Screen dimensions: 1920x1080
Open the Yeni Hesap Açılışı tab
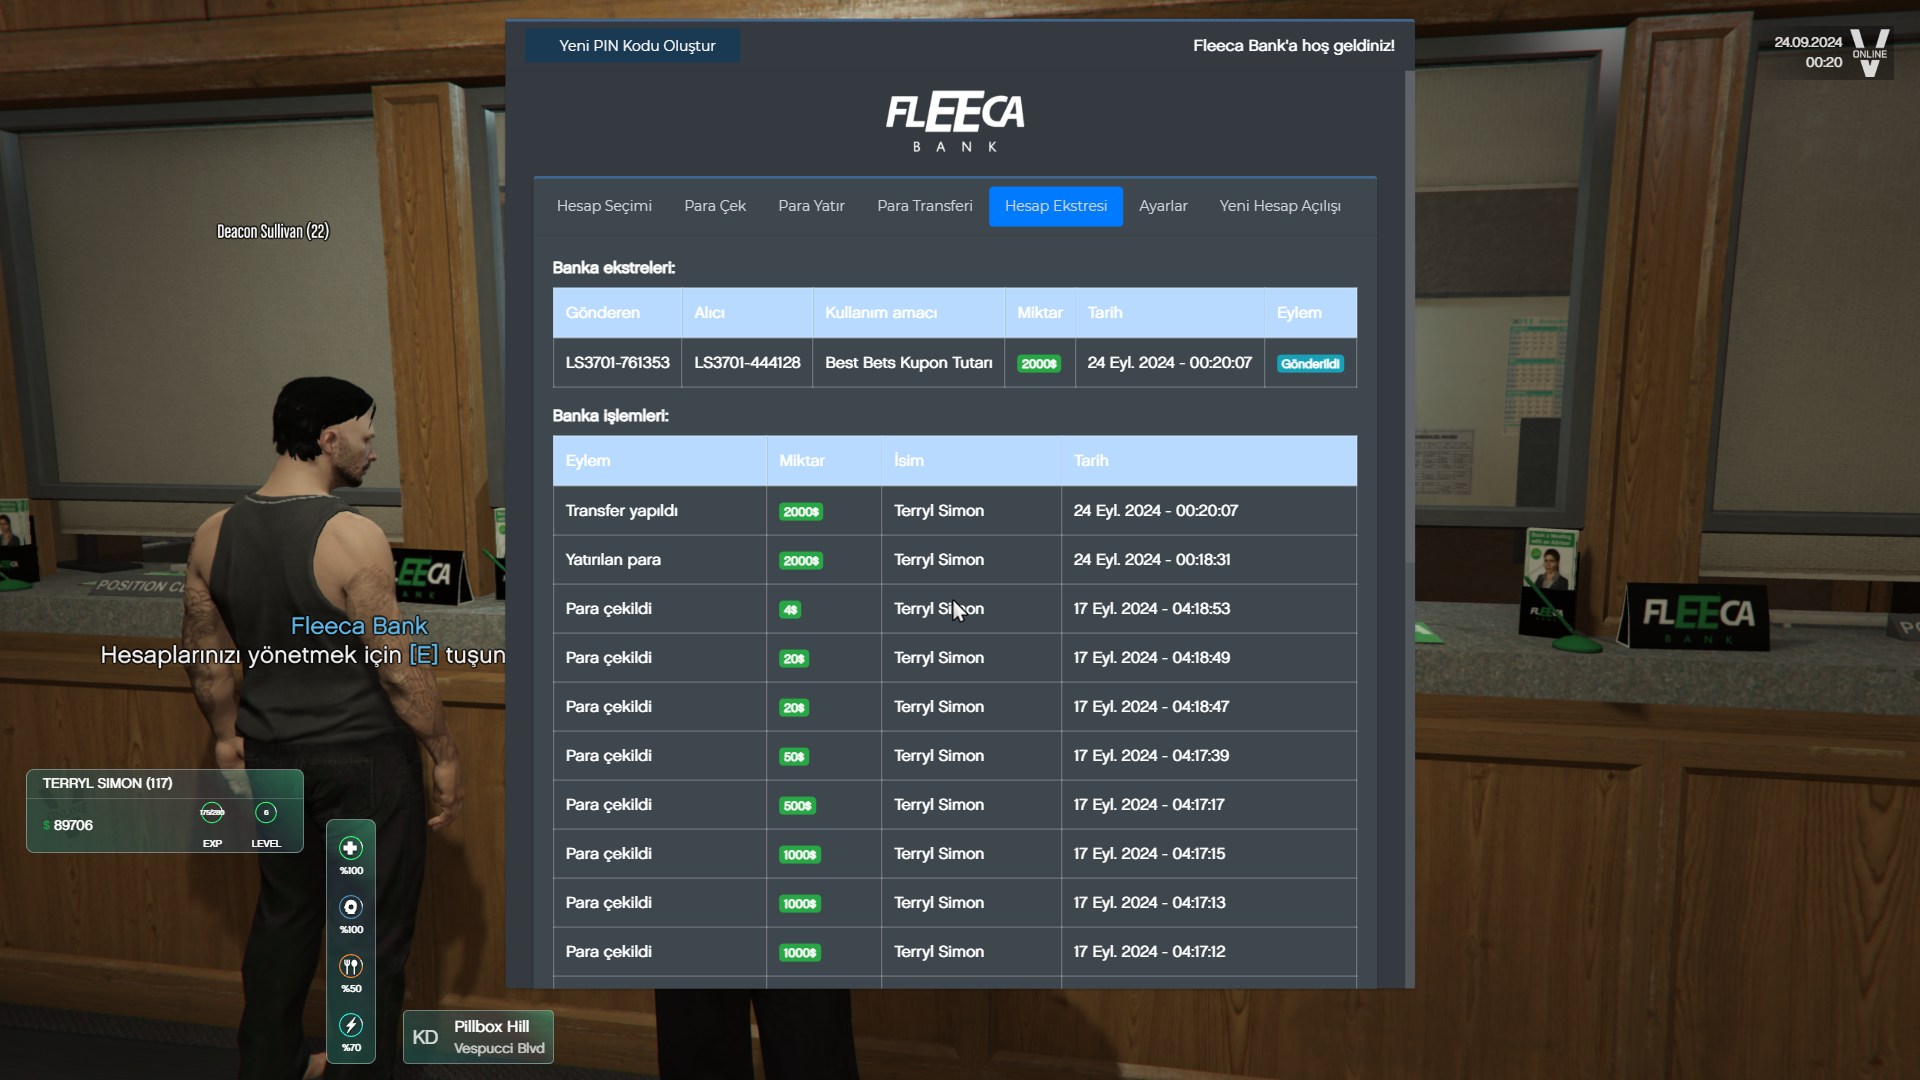tap(1279, 206)
